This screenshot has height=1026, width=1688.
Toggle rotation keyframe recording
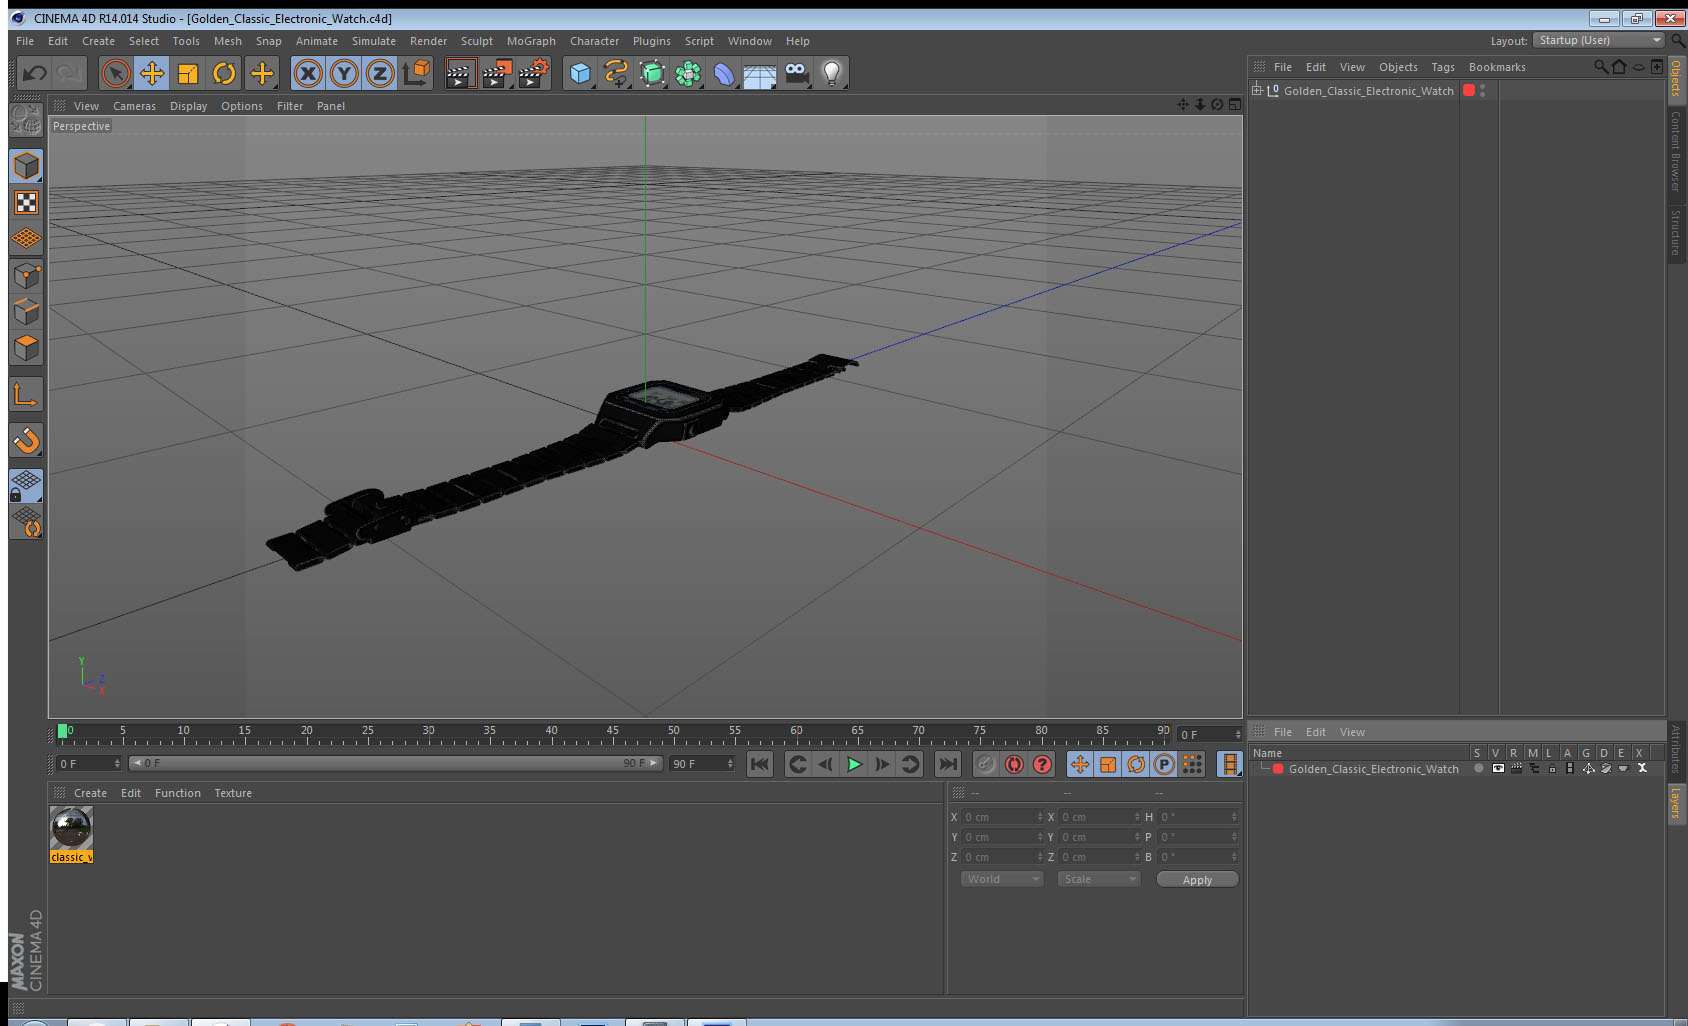[1136, 764]
